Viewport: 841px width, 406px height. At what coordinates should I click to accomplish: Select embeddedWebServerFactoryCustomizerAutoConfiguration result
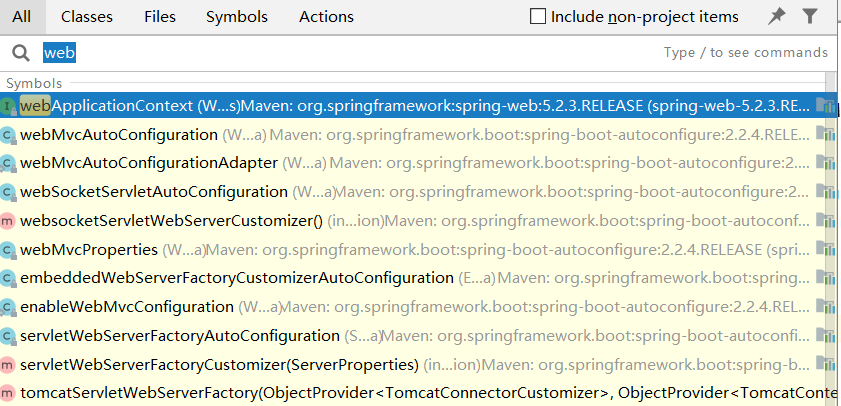tap(413, 278)
